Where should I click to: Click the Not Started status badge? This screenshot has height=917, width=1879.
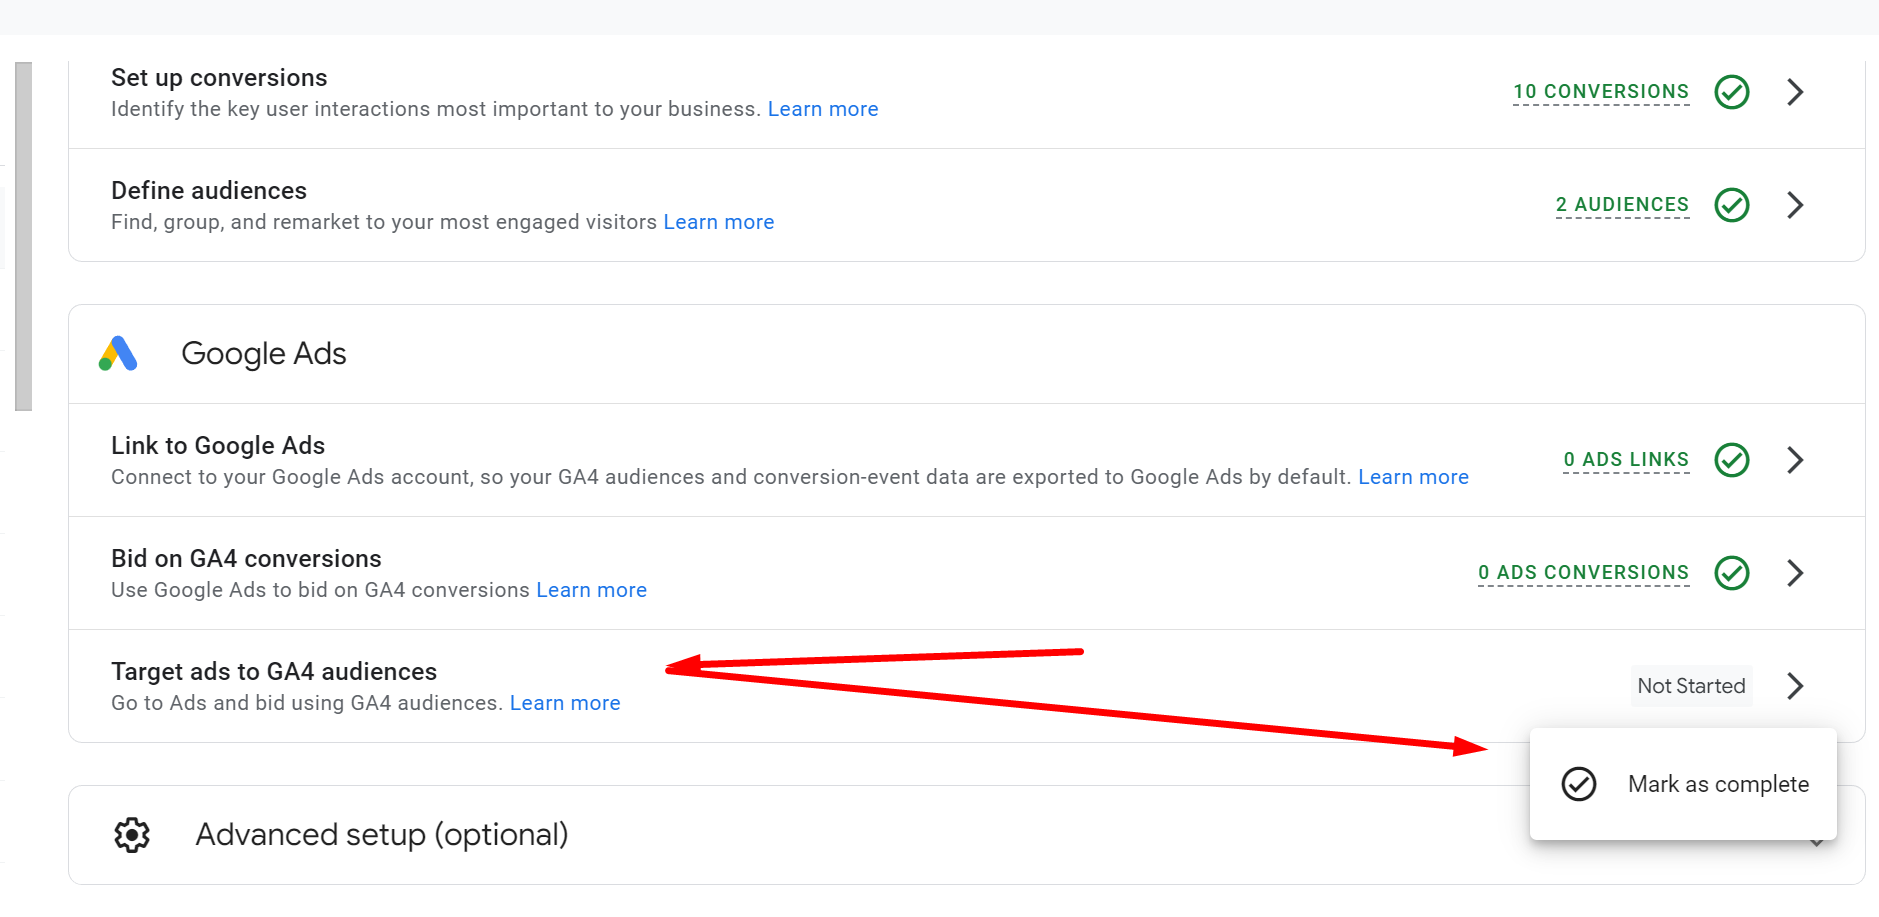click(1691, 686)
